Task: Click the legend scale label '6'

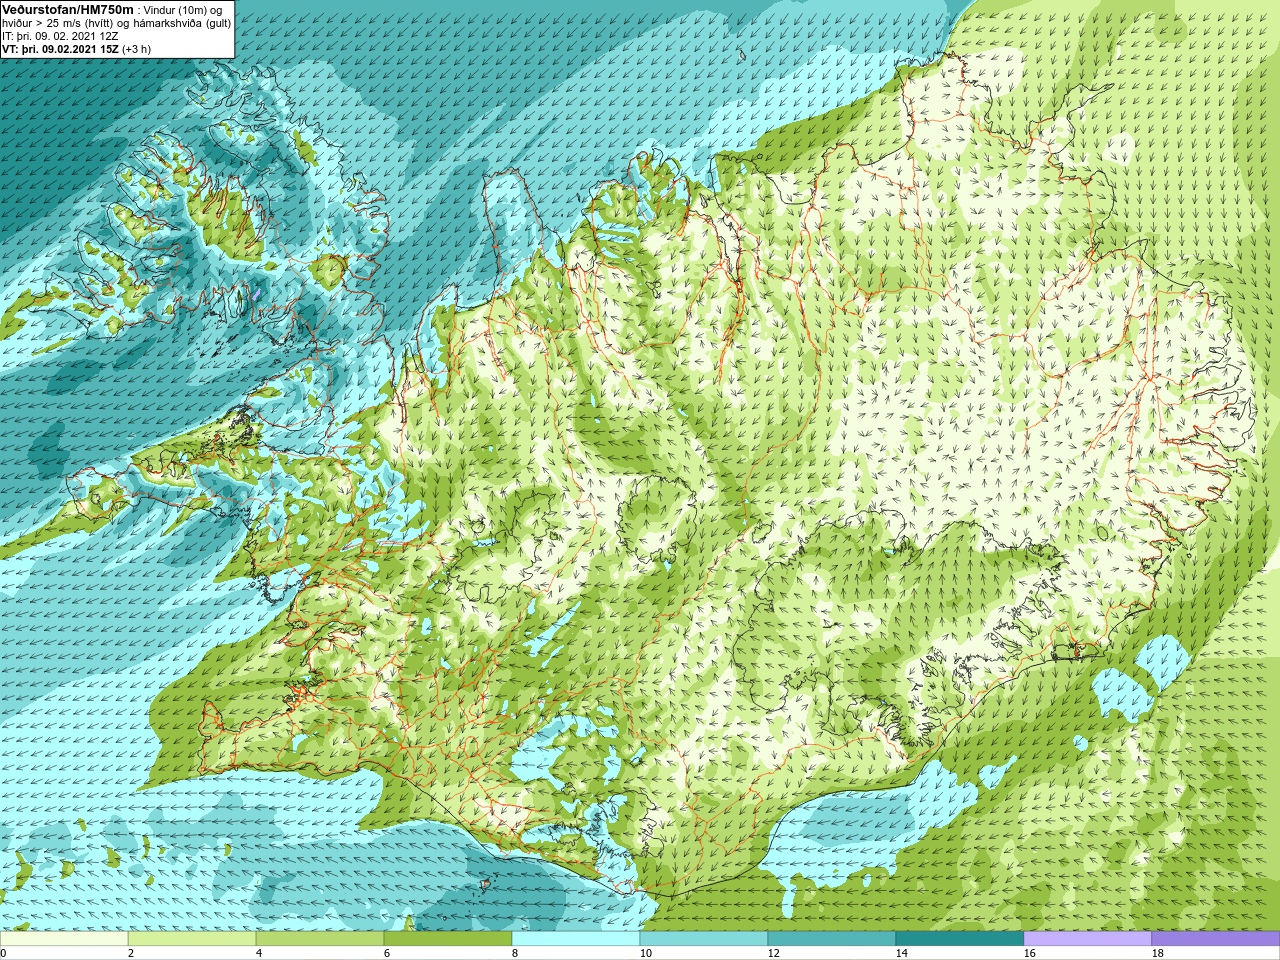Action: pyautogui.click(x=387, y=953)
